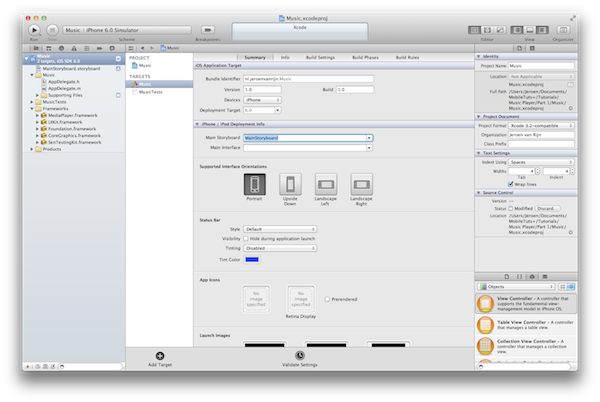
Task: Open Main Interface combo box arrow
Action: tap(369, 148)
